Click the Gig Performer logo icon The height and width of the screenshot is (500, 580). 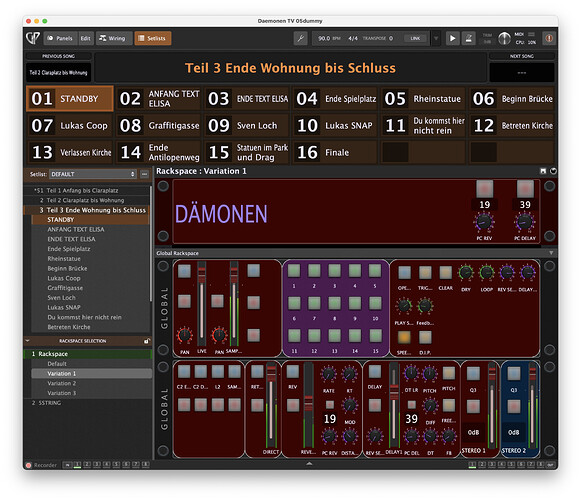[x=33, y=38]
